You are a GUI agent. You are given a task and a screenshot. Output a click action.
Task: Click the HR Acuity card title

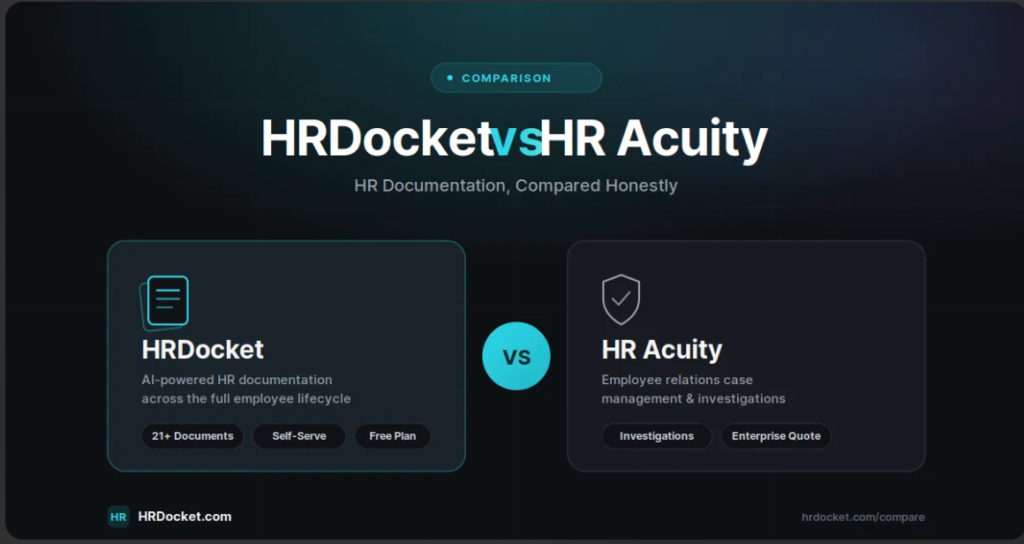(x=662, y=349)
